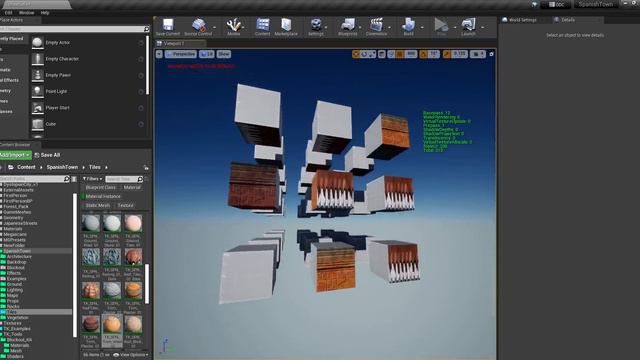This screenshot has height=360, width=640.
Task: Click the Launch toolbar icon
Action: (x=468, y=24)
